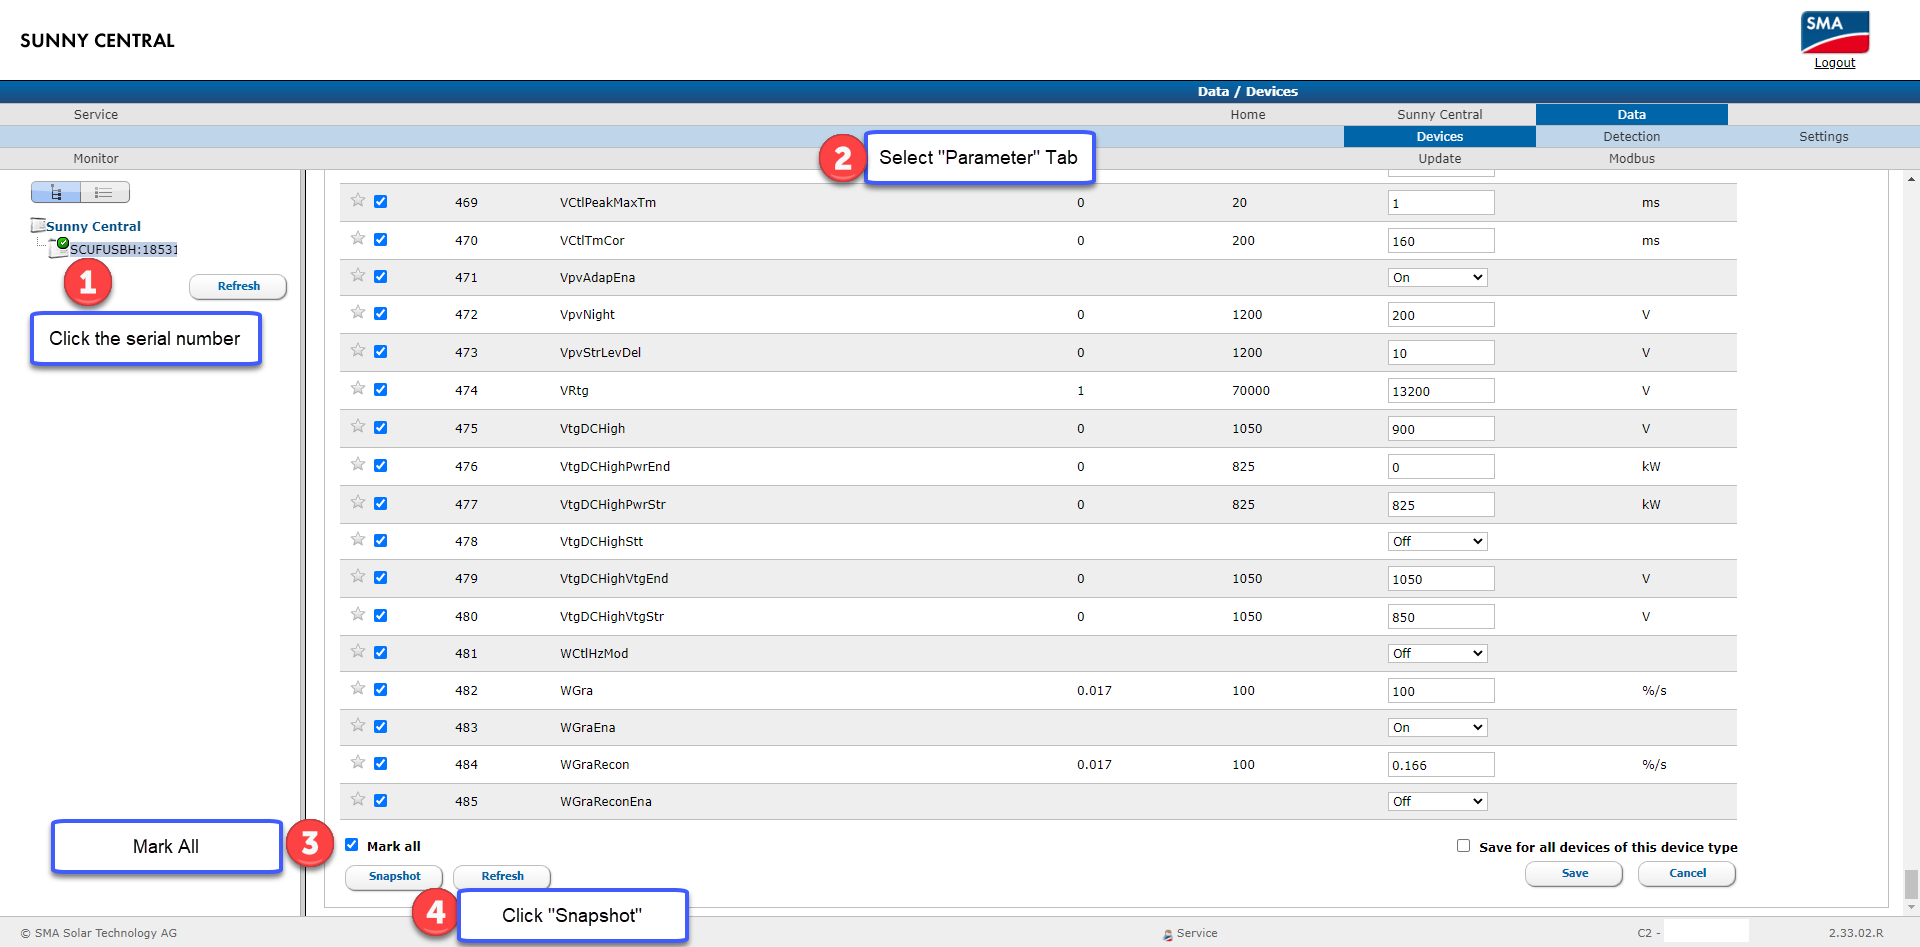
Task: Select the Detection submenu
Action: 1632,136
